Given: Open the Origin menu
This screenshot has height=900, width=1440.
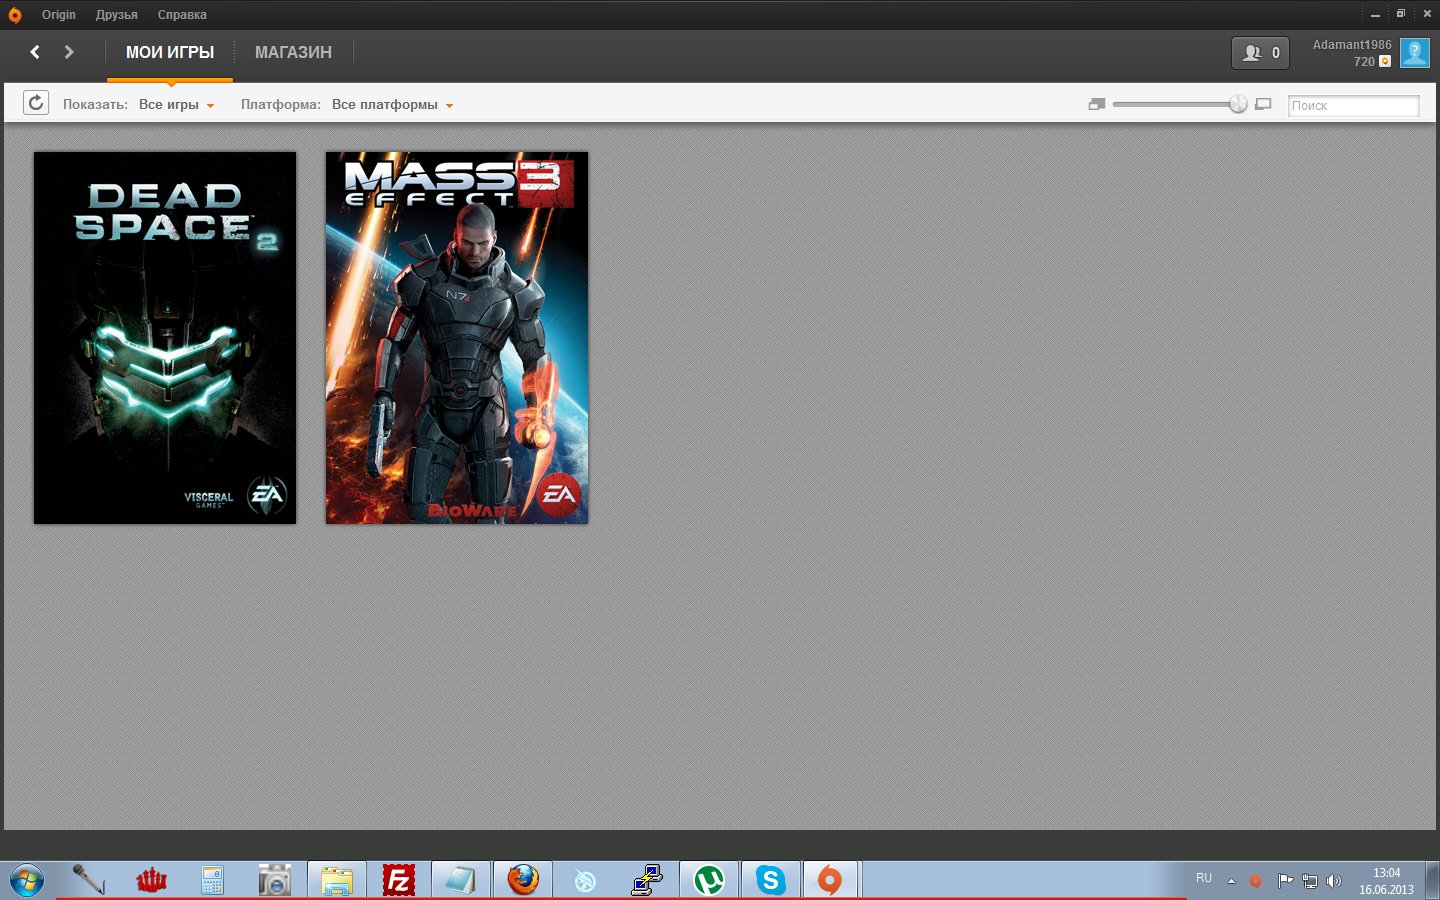Looking at the screenshot, I should [59, 15].
